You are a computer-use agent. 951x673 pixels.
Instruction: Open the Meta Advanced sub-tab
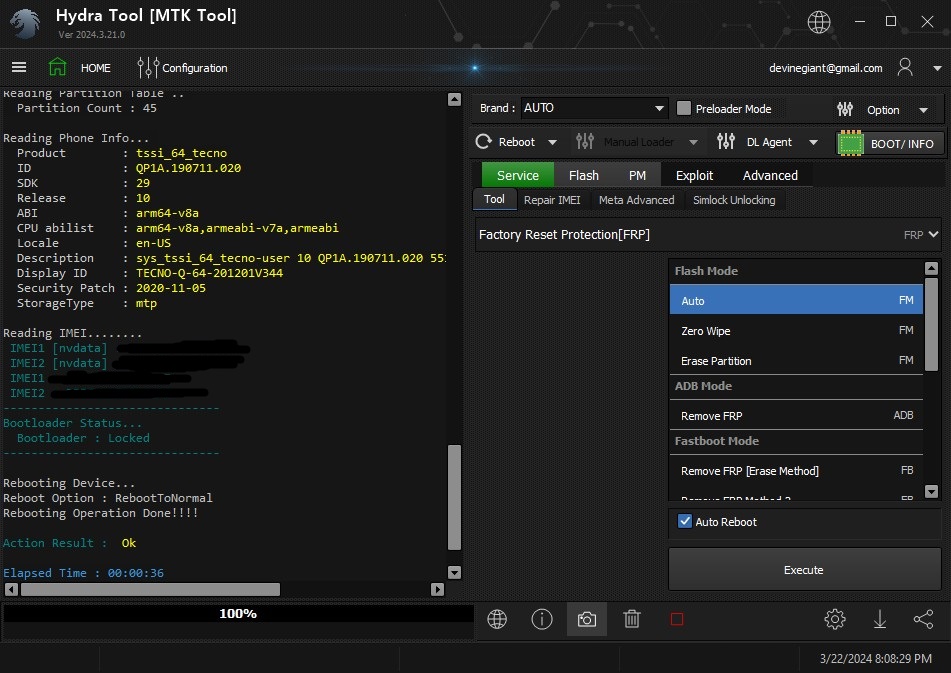click(636, 199)
